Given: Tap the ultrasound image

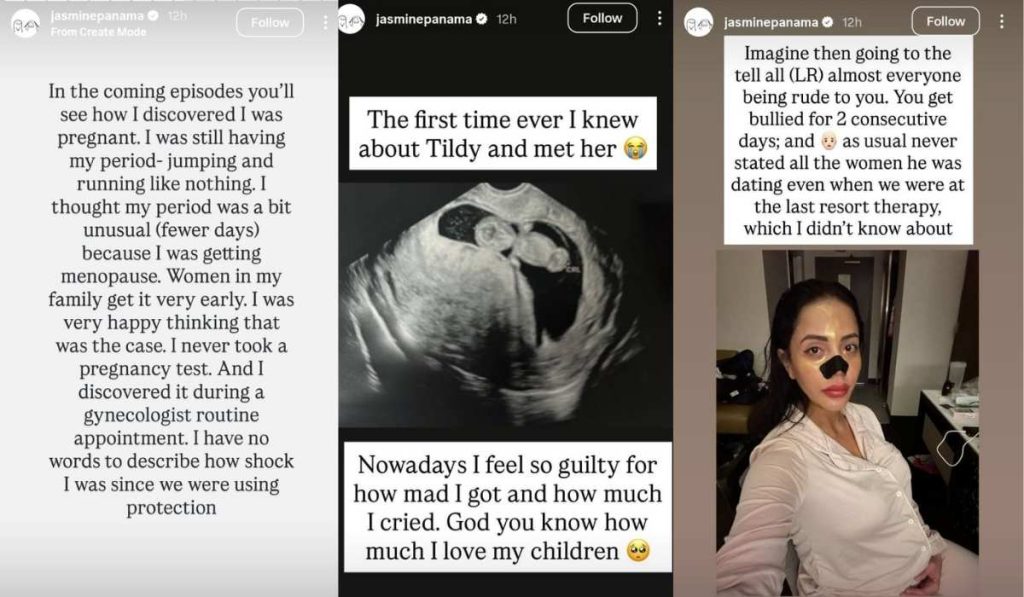Looking at the screenshot, I should point(505,304).
